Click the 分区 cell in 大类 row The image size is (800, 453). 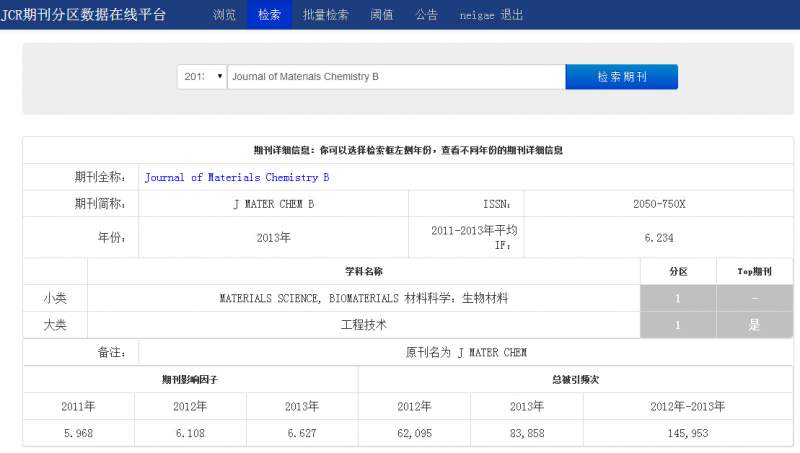tap(678, 325)
